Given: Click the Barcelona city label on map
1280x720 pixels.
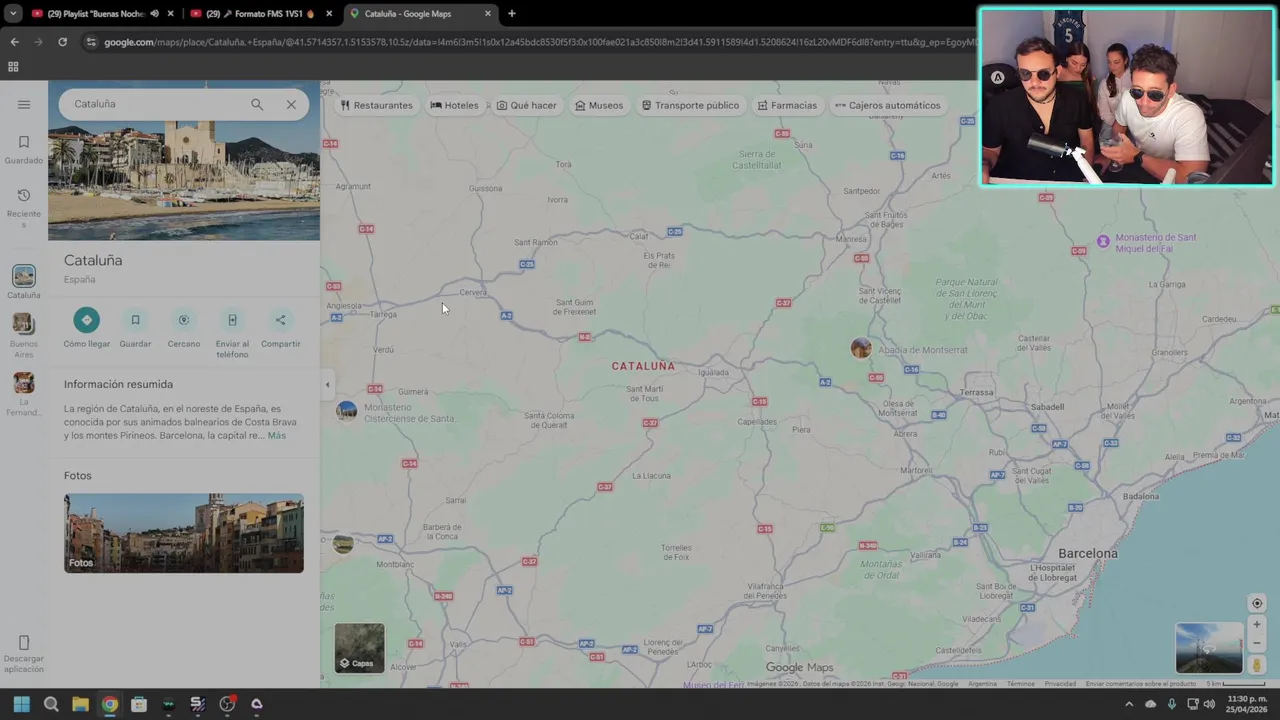Looking at the screenshot, I should click(x=1088, y=553).
